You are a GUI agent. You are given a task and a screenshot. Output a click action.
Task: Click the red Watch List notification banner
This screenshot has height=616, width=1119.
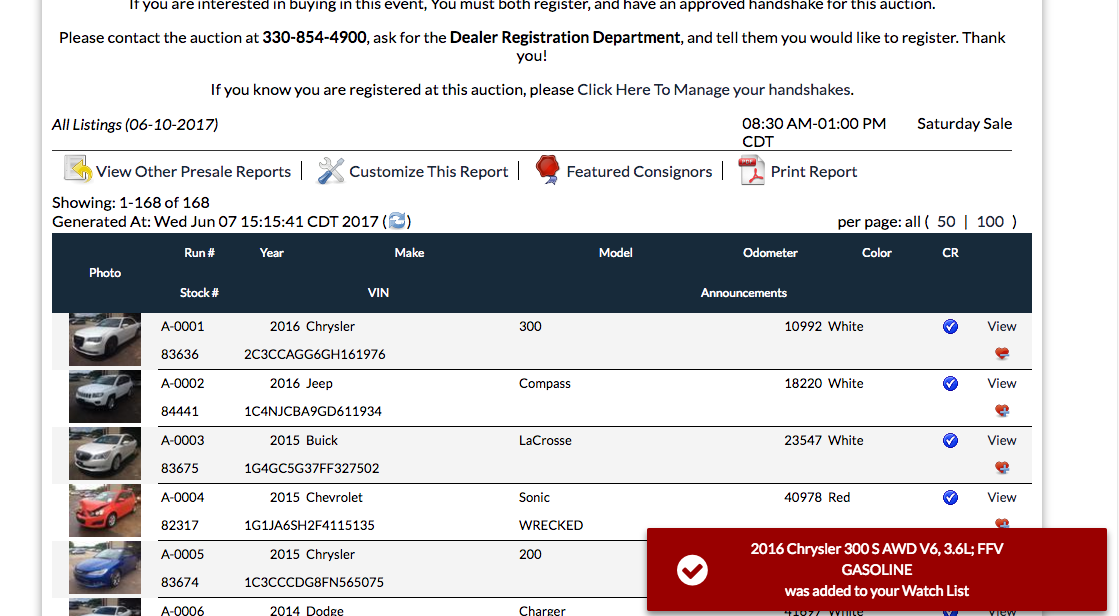click(877, 570)
